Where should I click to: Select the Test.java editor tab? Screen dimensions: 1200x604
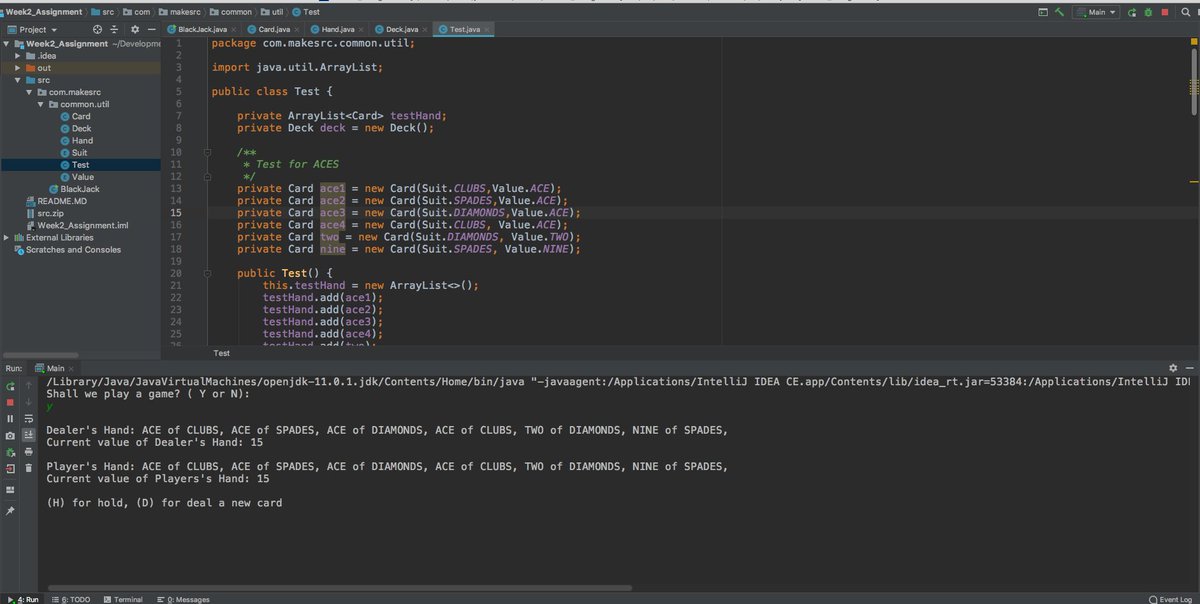click(x=464, y=30)
